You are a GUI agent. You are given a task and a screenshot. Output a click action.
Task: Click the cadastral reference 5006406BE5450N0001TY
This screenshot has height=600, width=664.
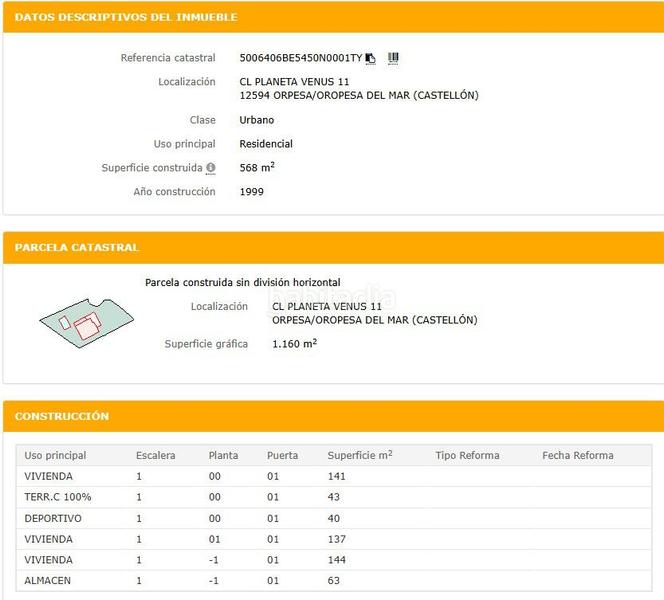(301, 58)
